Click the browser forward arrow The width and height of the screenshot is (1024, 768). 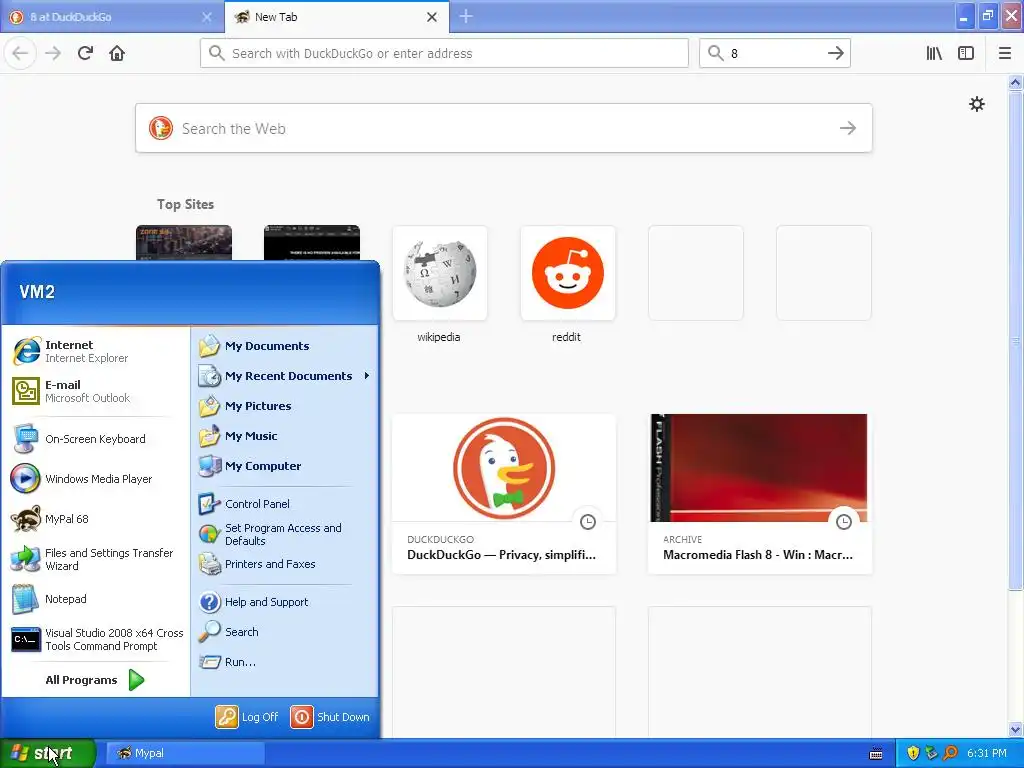coord(53,53)
